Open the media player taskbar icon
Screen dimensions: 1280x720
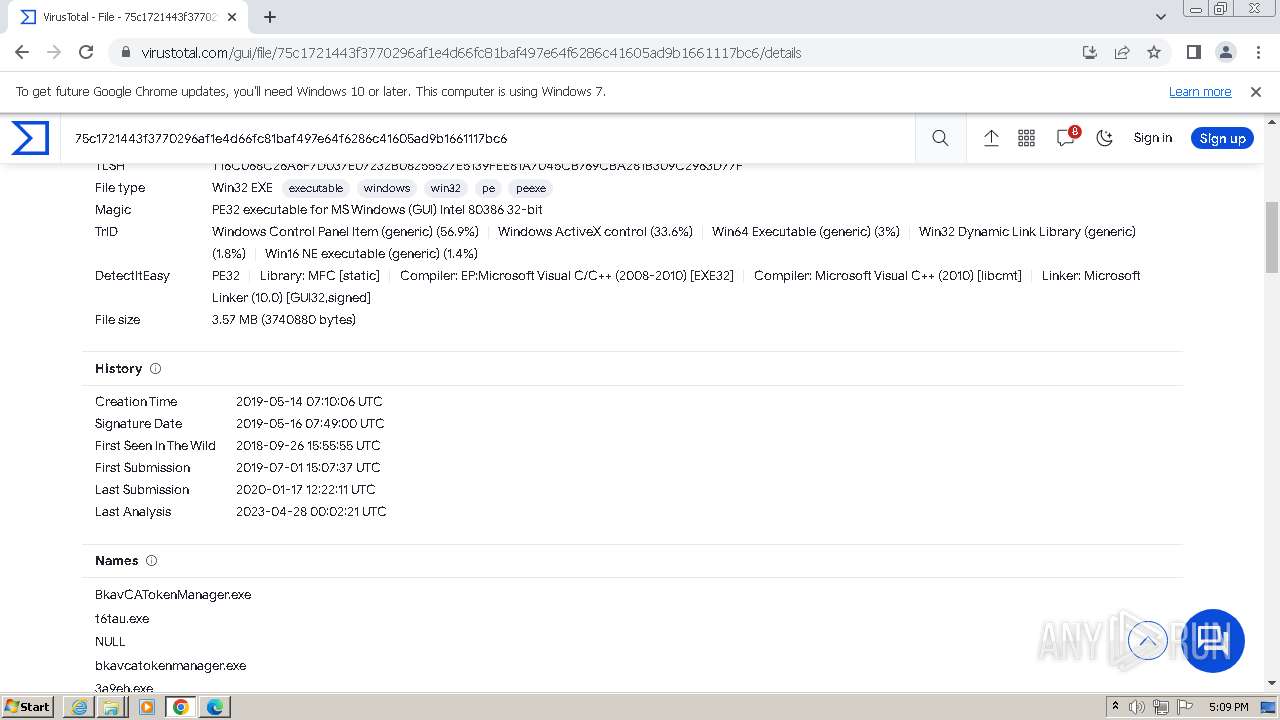pyautogui.click(x=147, y=706)
